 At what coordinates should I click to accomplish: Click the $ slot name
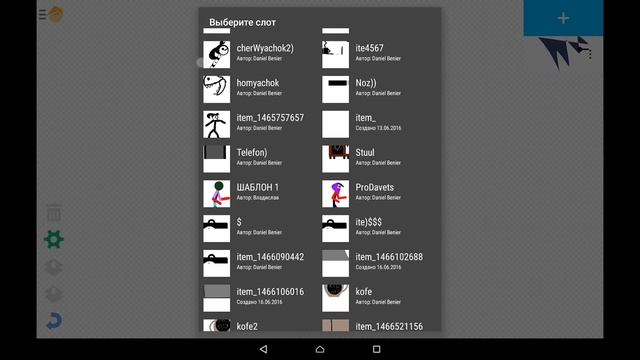(x=239, y=222)
